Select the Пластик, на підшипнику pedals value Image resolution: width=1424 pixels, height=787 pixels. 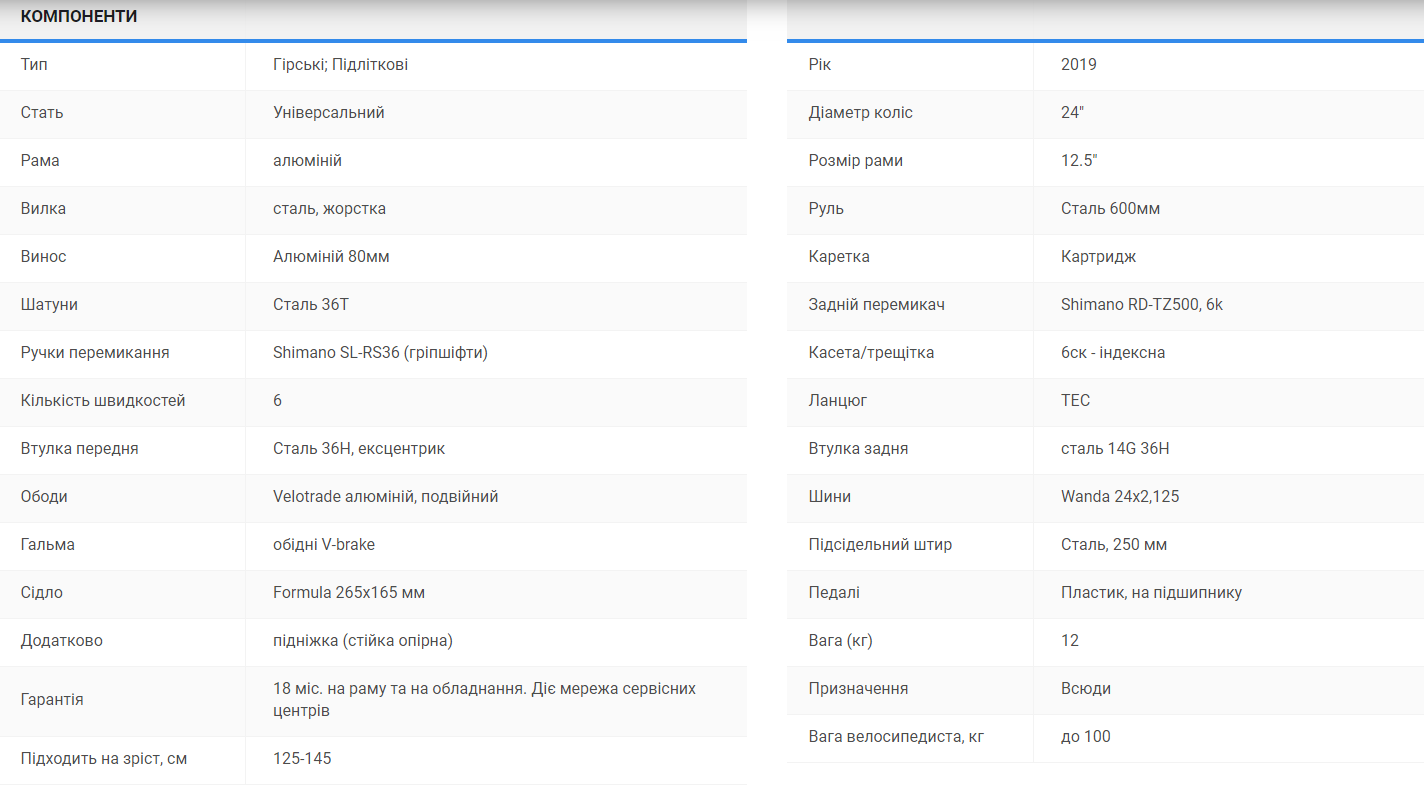pyautogui.click(x=1151, y=593)
